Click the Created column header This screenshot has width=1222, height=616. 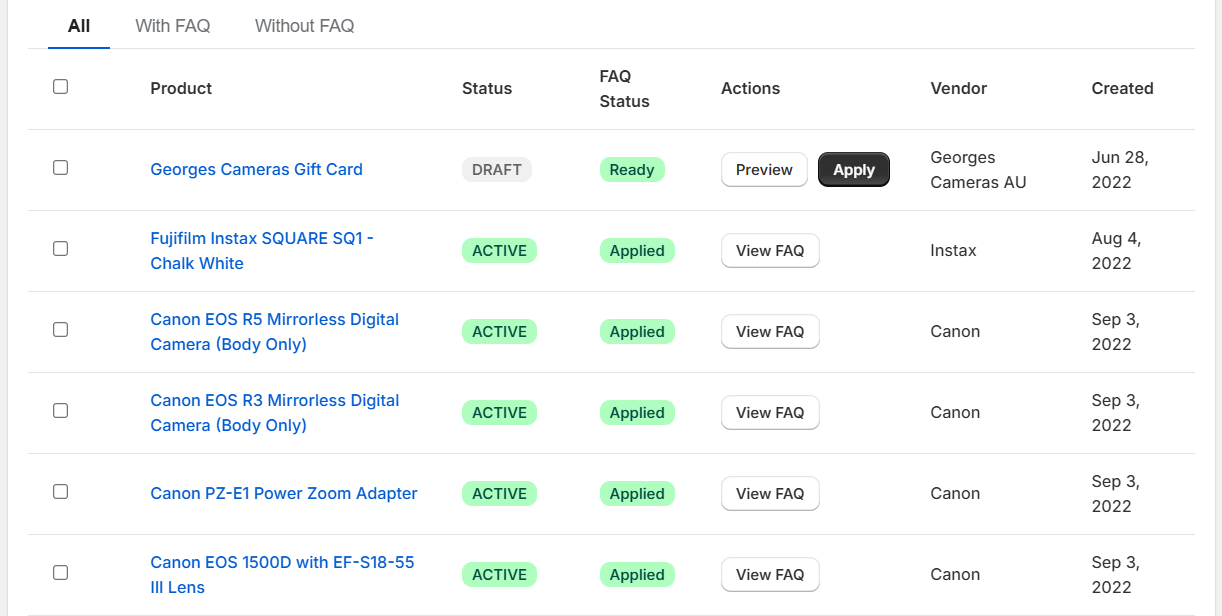coord(1122,88)
